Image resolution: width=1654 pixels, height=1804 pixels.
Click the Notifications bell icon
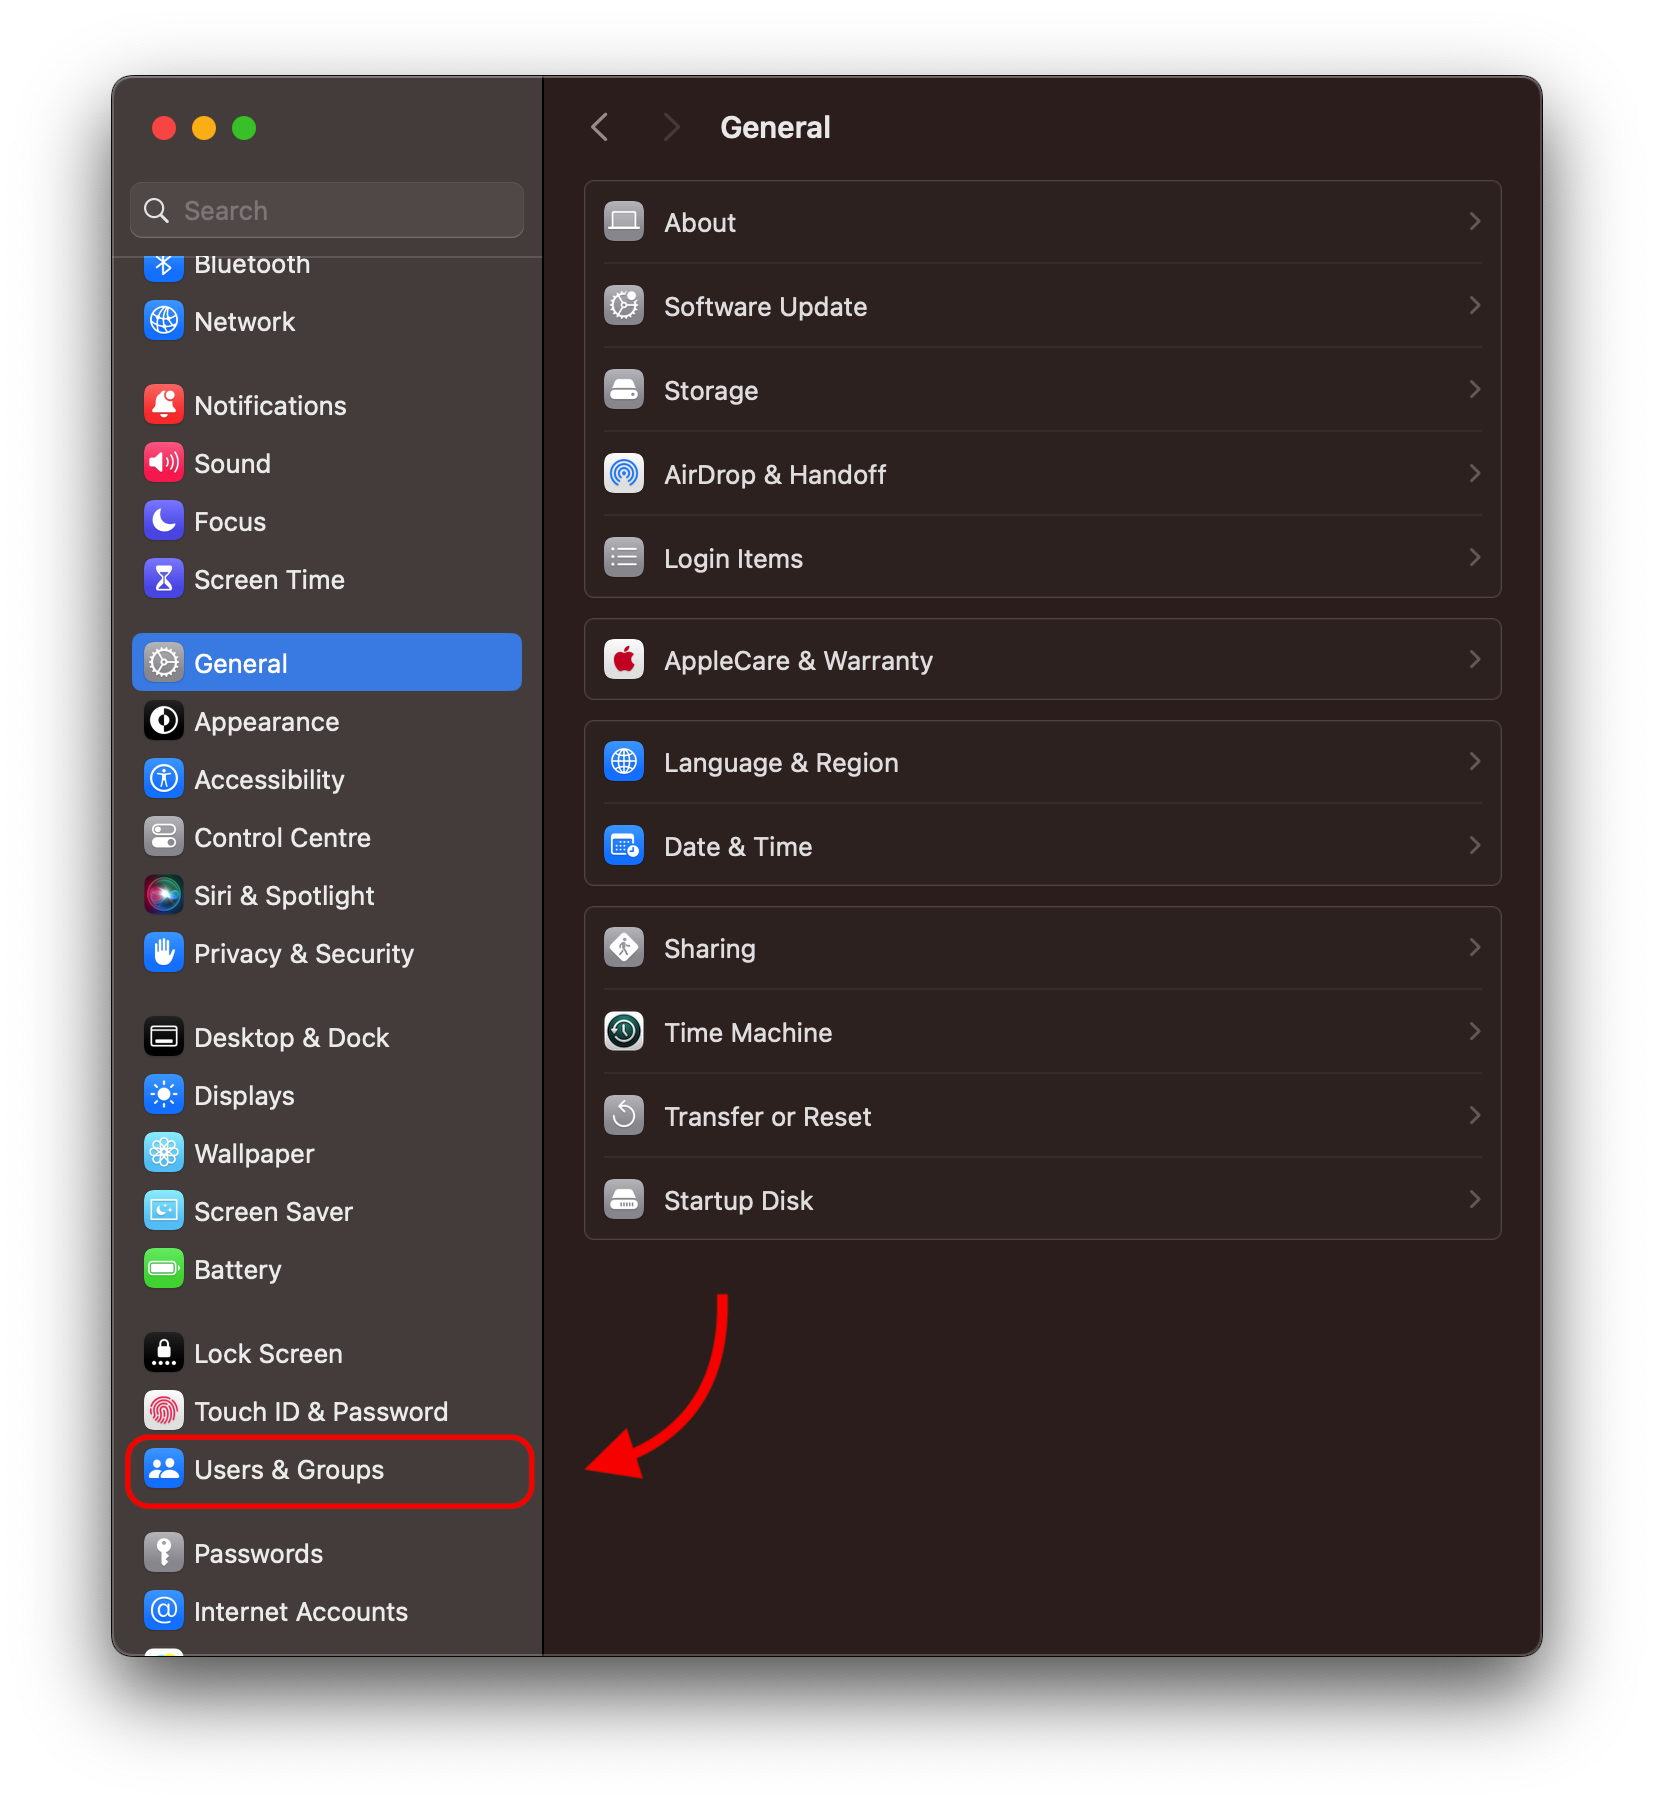(x=164, y=405)
